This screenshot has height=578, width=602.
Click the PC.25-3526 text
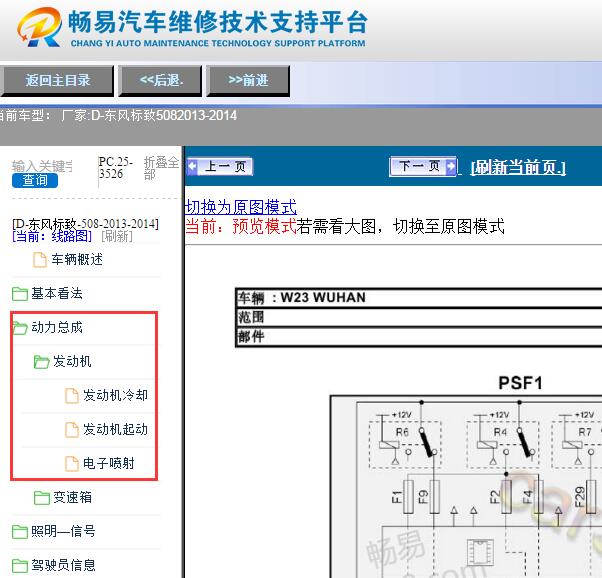(x=116, y=167)
